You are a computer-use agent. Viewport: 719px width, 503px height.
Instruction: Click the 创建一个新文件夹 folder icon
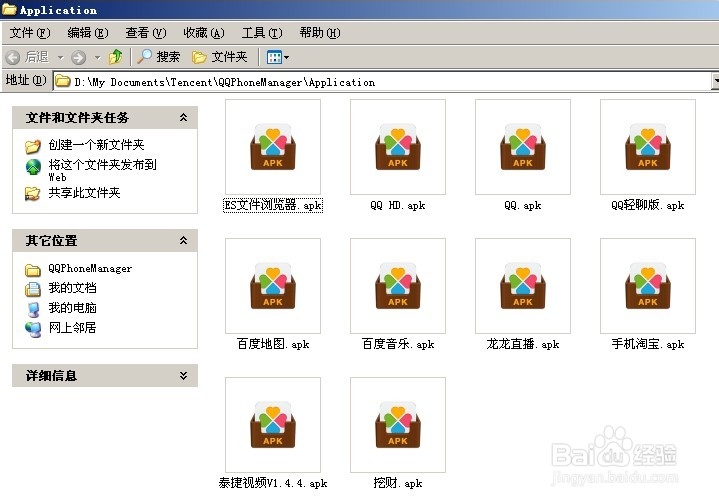(x=33, y=146)
